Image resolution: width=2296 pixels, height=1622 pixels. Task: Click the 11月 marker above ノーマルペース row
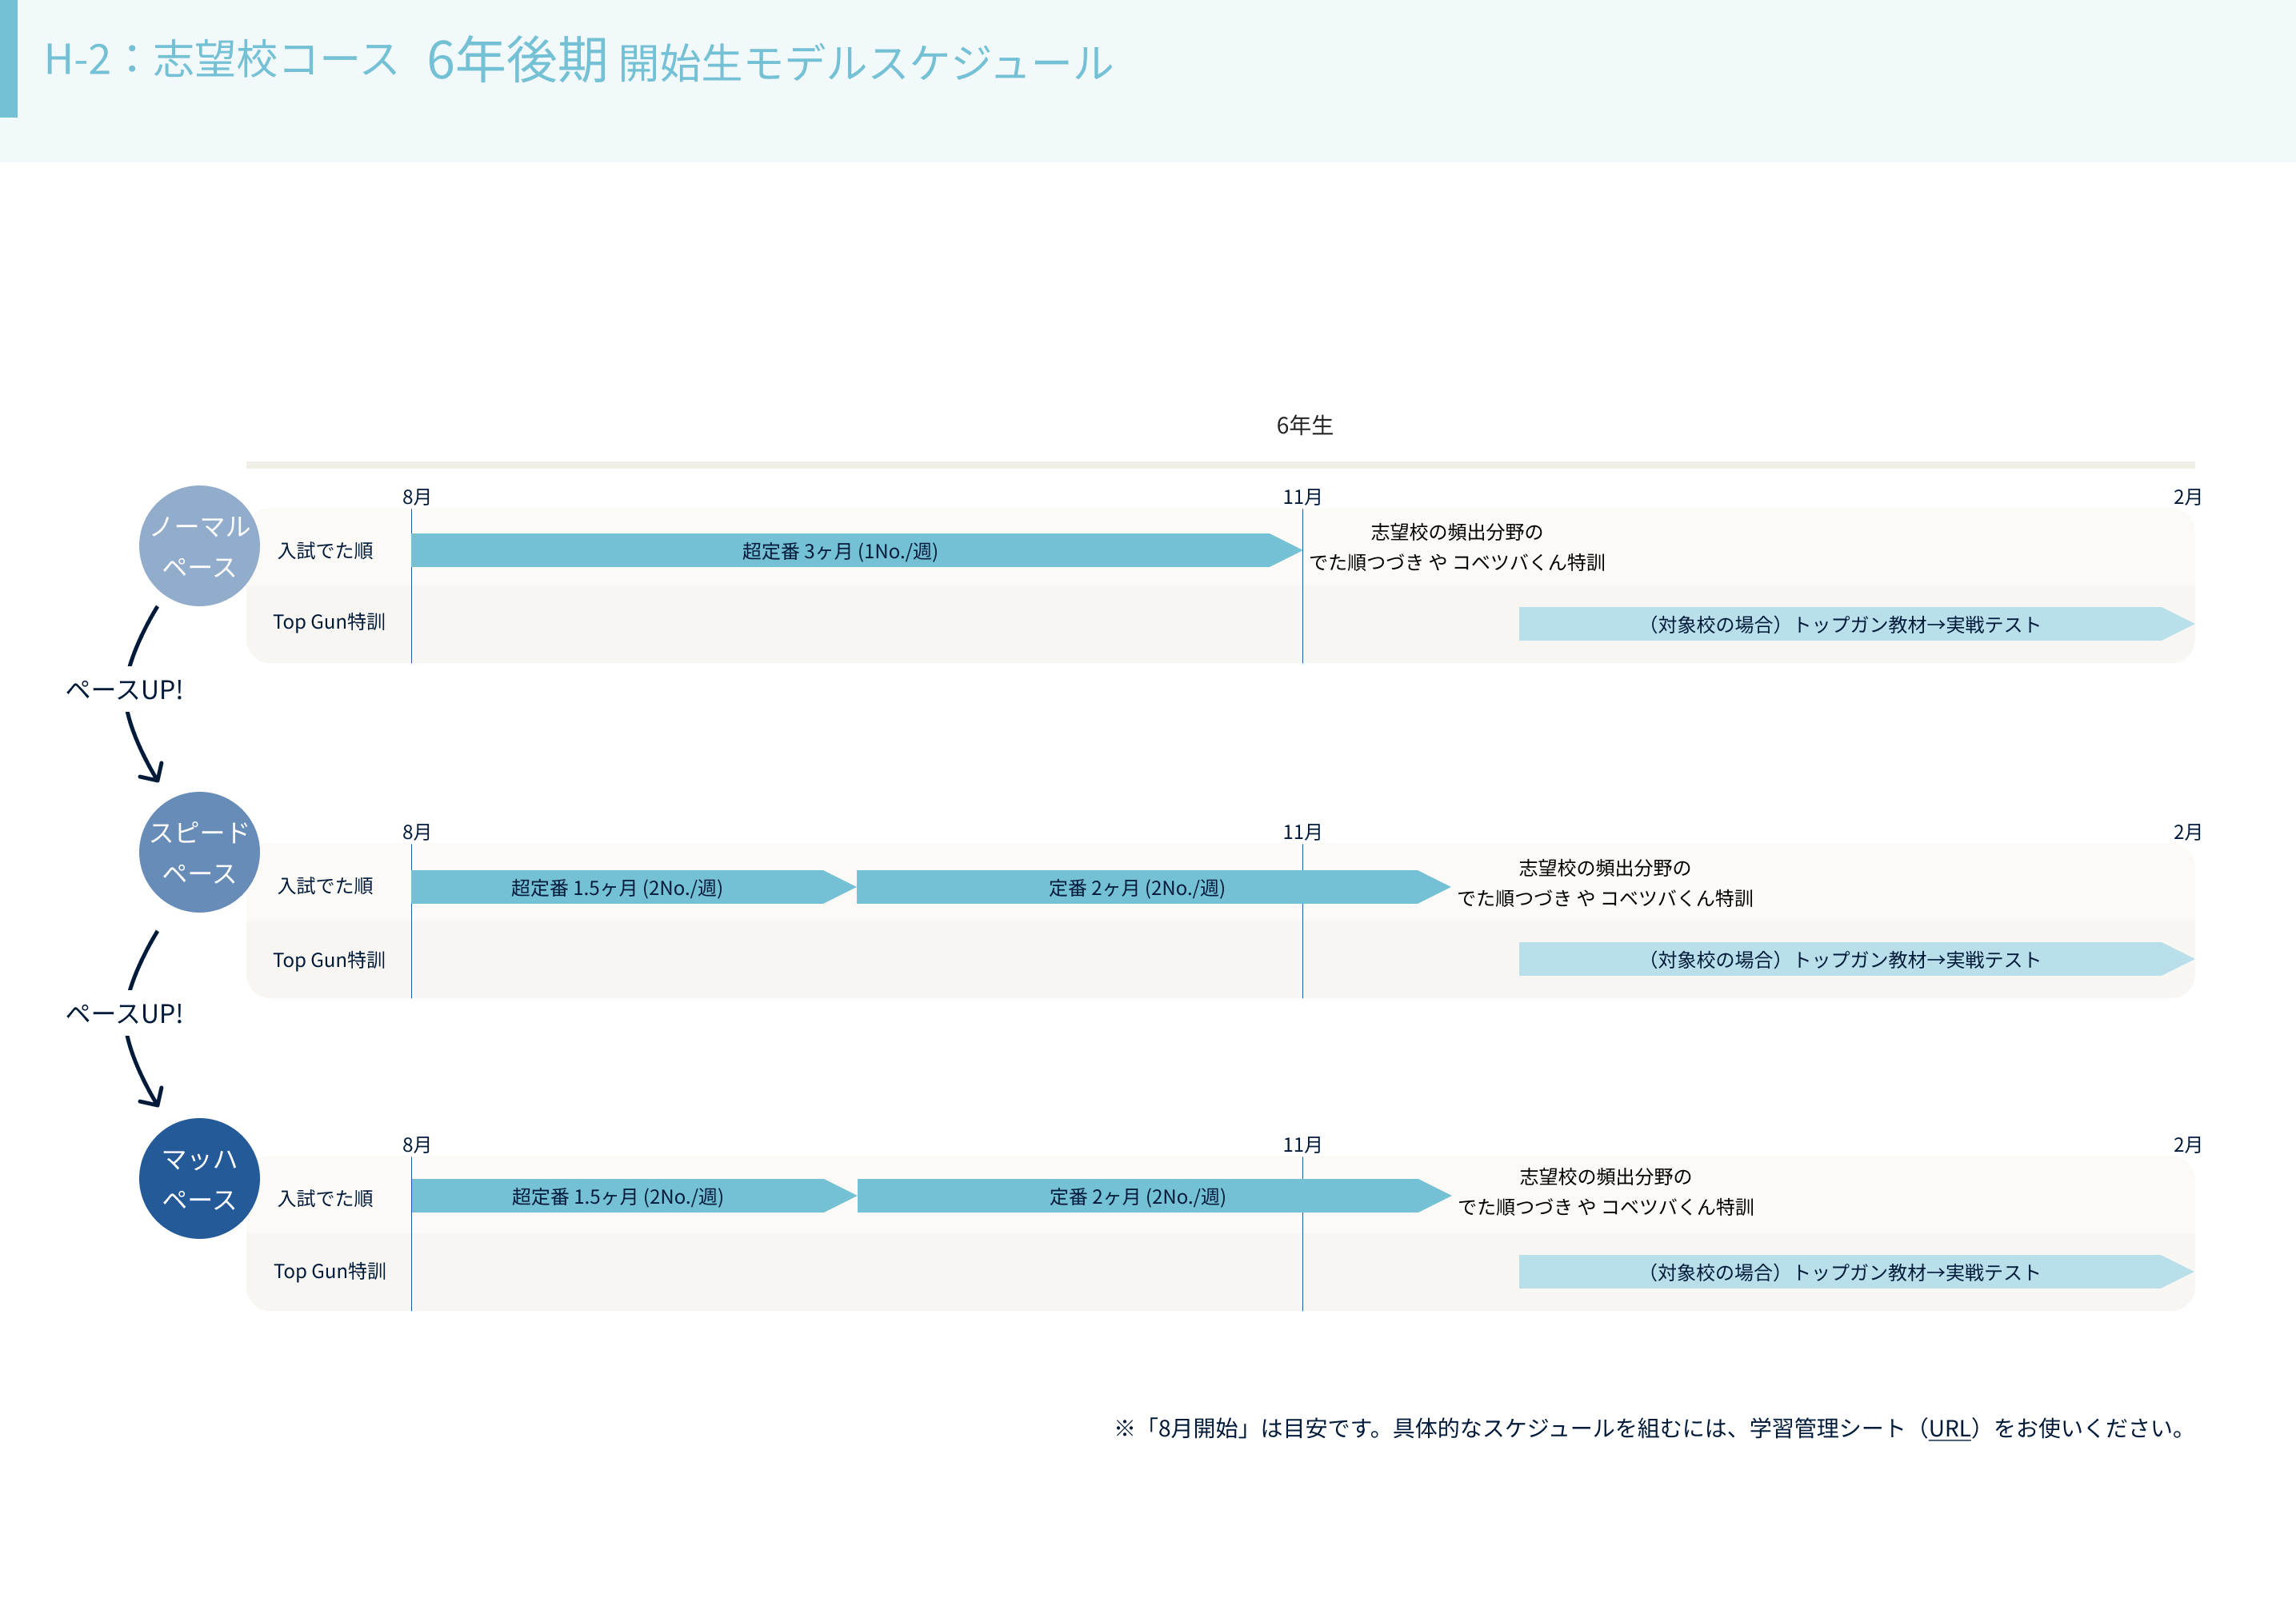click(x=1302, y=497)
